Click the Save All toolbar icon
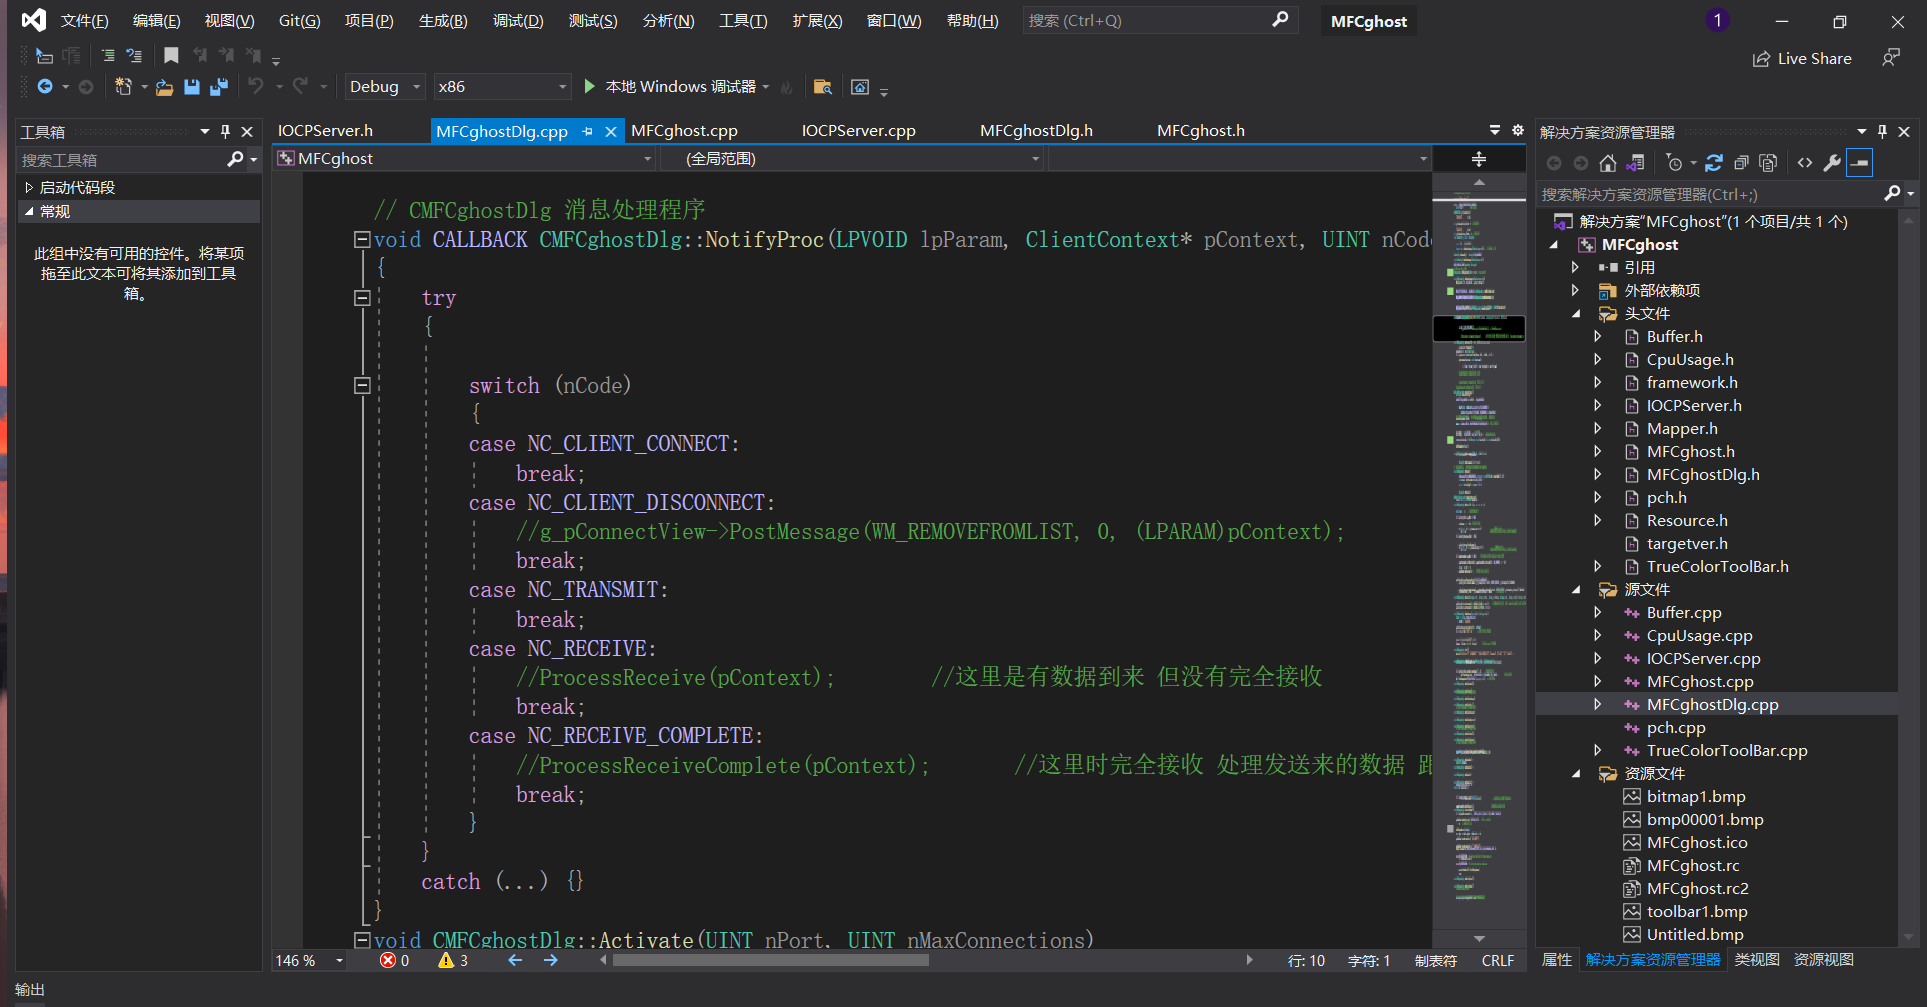The image size is (1927, 1007). pos(218,87)
